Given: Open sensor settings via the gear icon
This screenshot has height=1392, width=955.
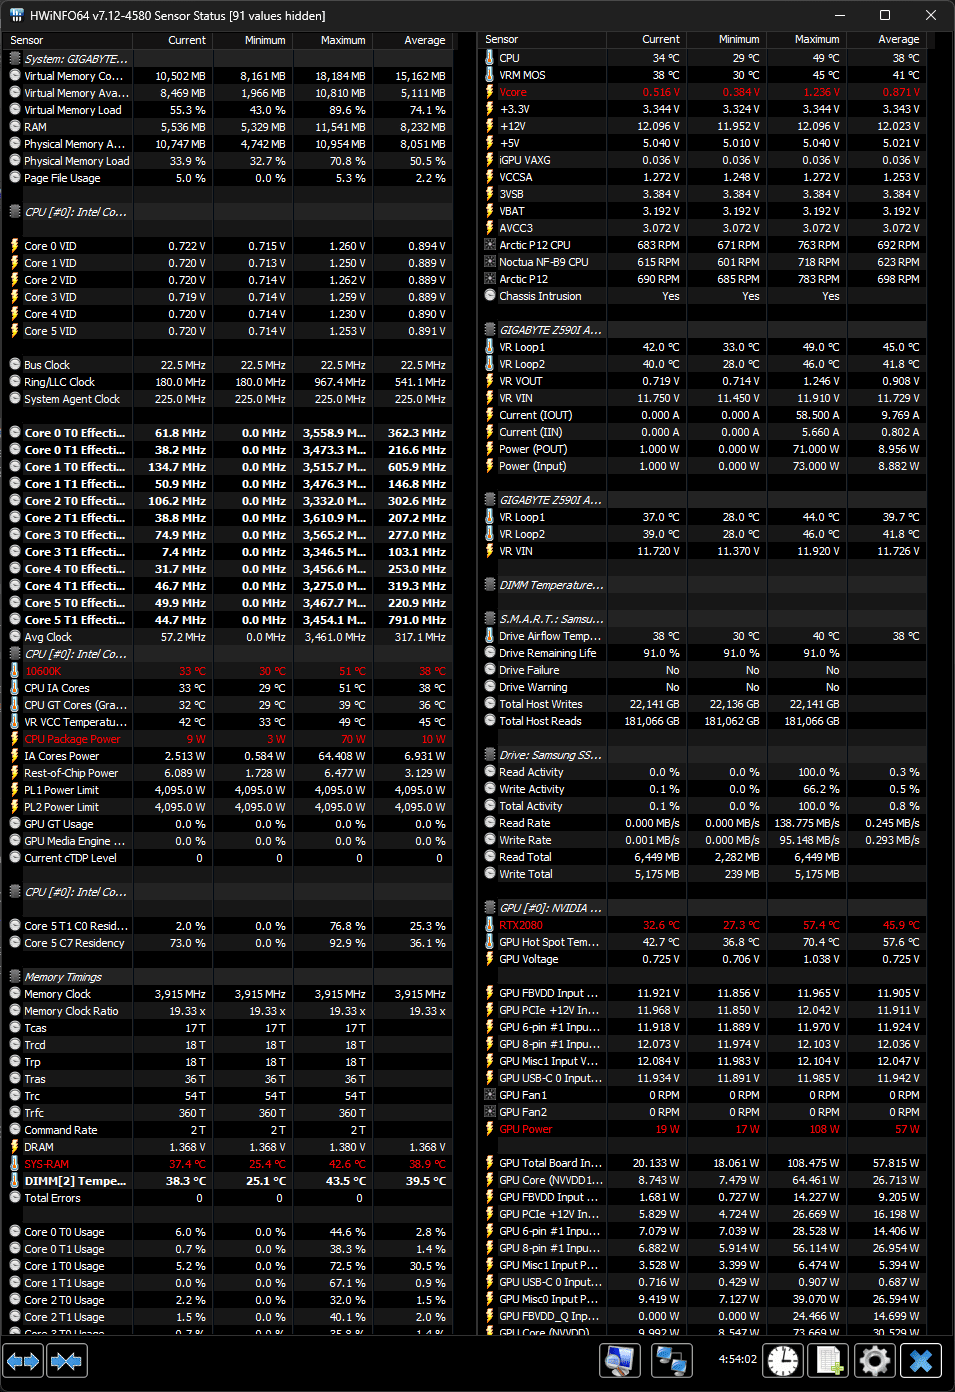Looking at the screenshot, I should (875, 1361).
